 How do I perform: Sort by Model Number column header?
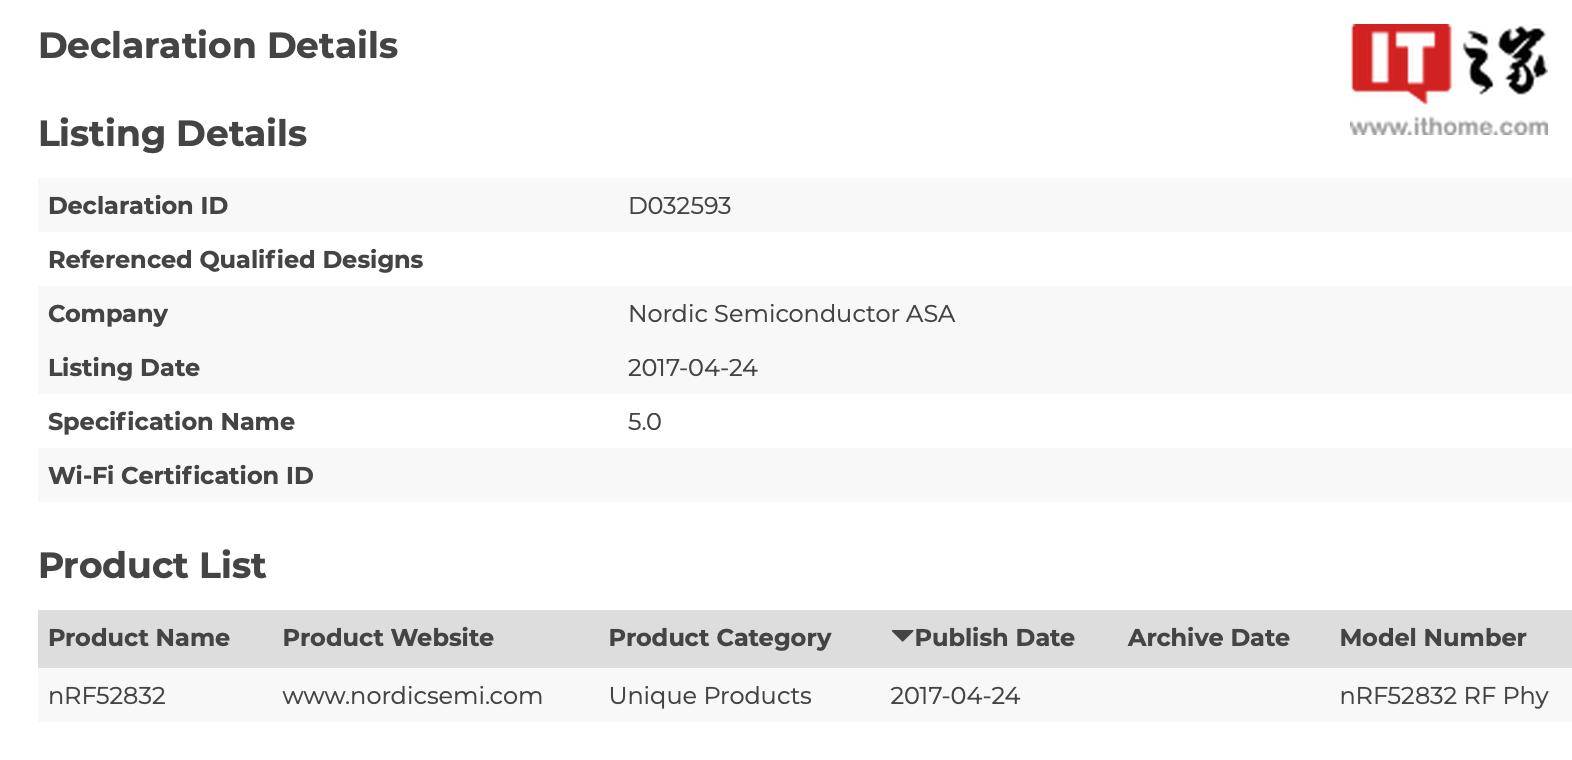pyautogui.click(x=1432, y=638)
